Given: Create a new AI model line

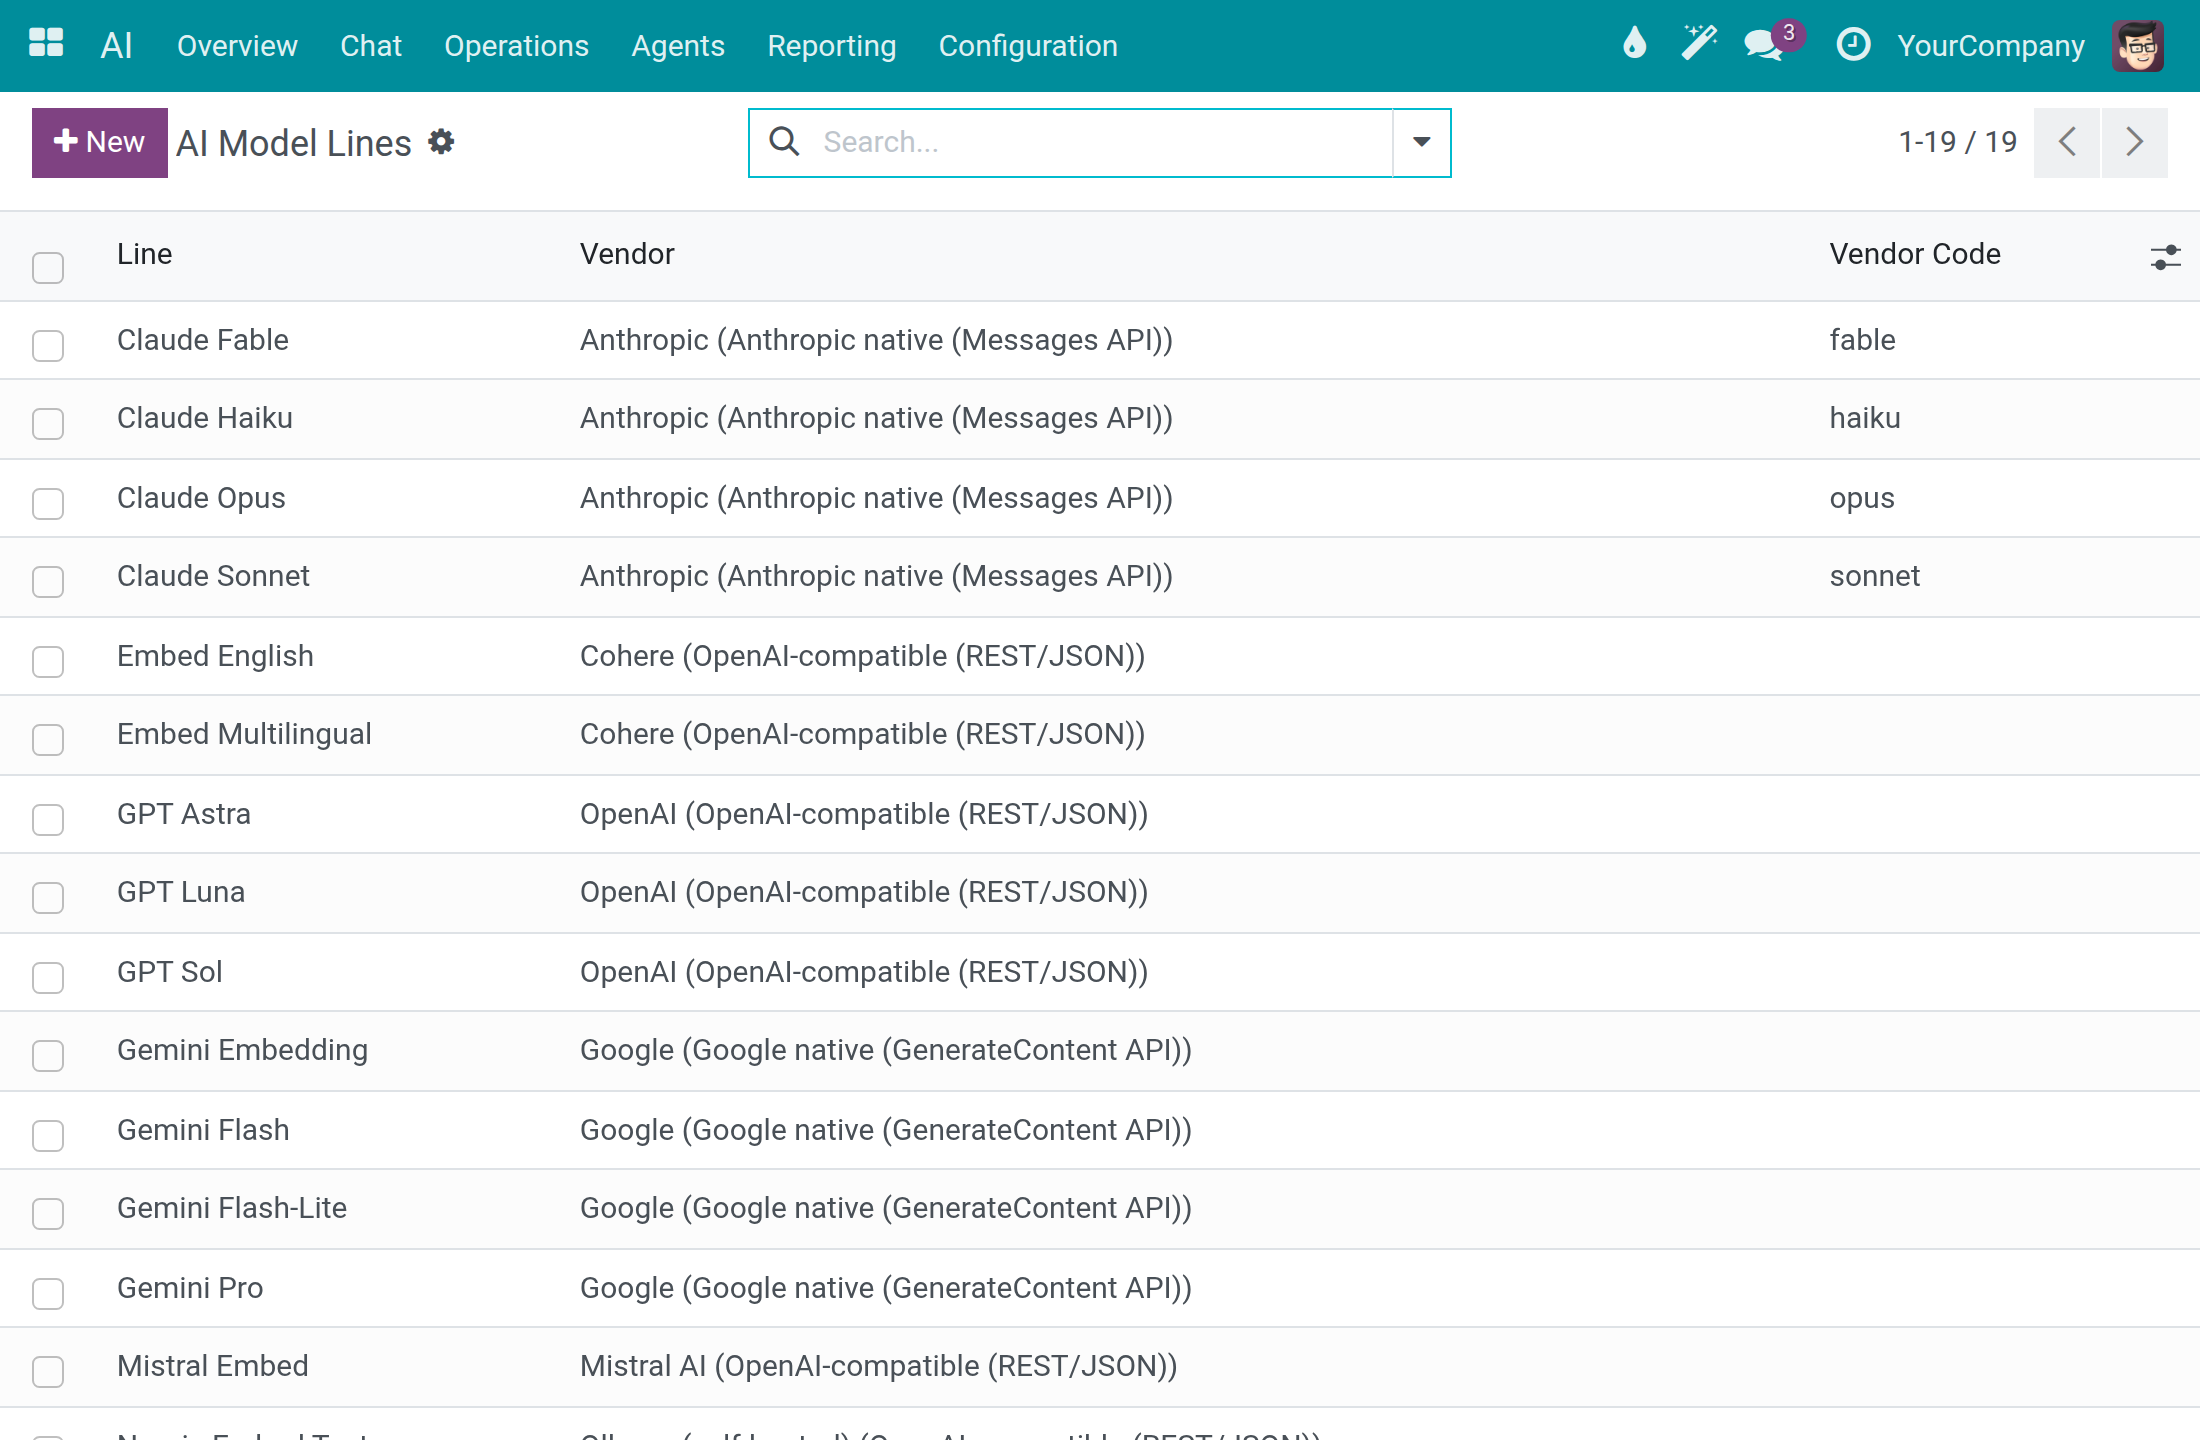Looking at the screenshot, I should (100, 142).
